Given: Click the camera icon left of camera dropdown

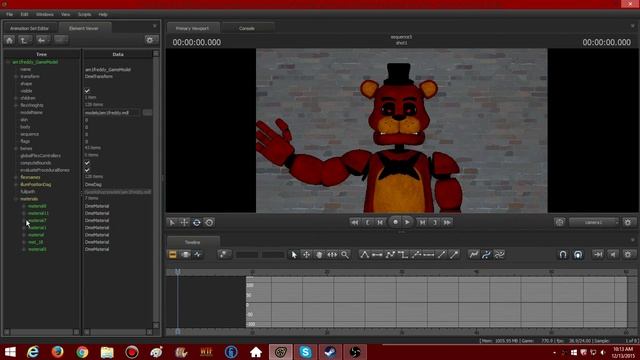Looking at the screenshot, I should point(560,222).
